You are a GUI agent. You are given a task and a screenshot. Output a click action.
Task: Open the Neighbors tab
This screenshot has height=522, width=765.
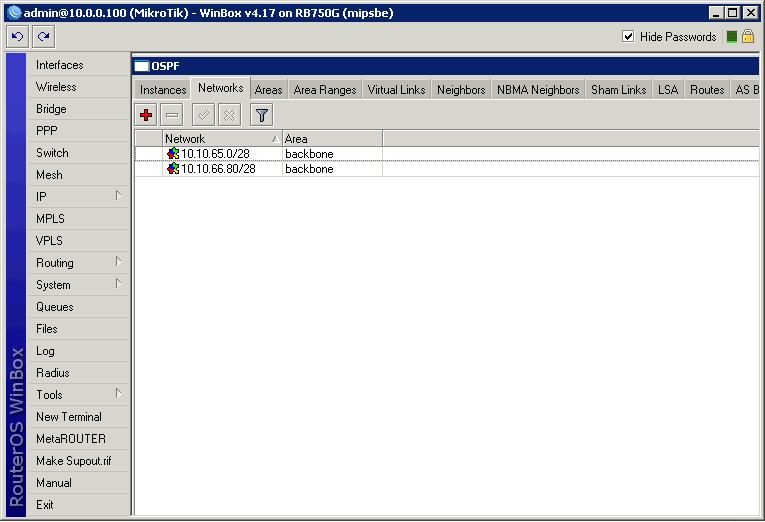pyautogui.click(x=461, y=90)
